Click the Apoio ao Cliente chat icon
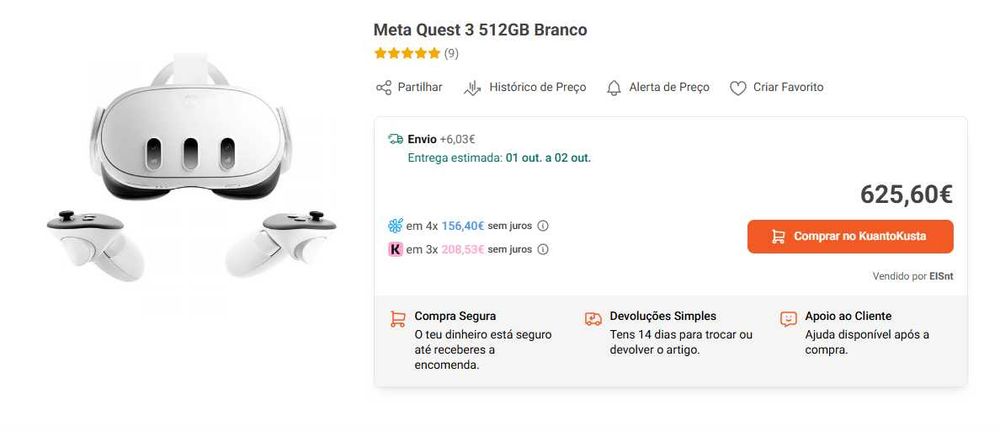This screenshot has width=1000, height=432. [788, 319]
